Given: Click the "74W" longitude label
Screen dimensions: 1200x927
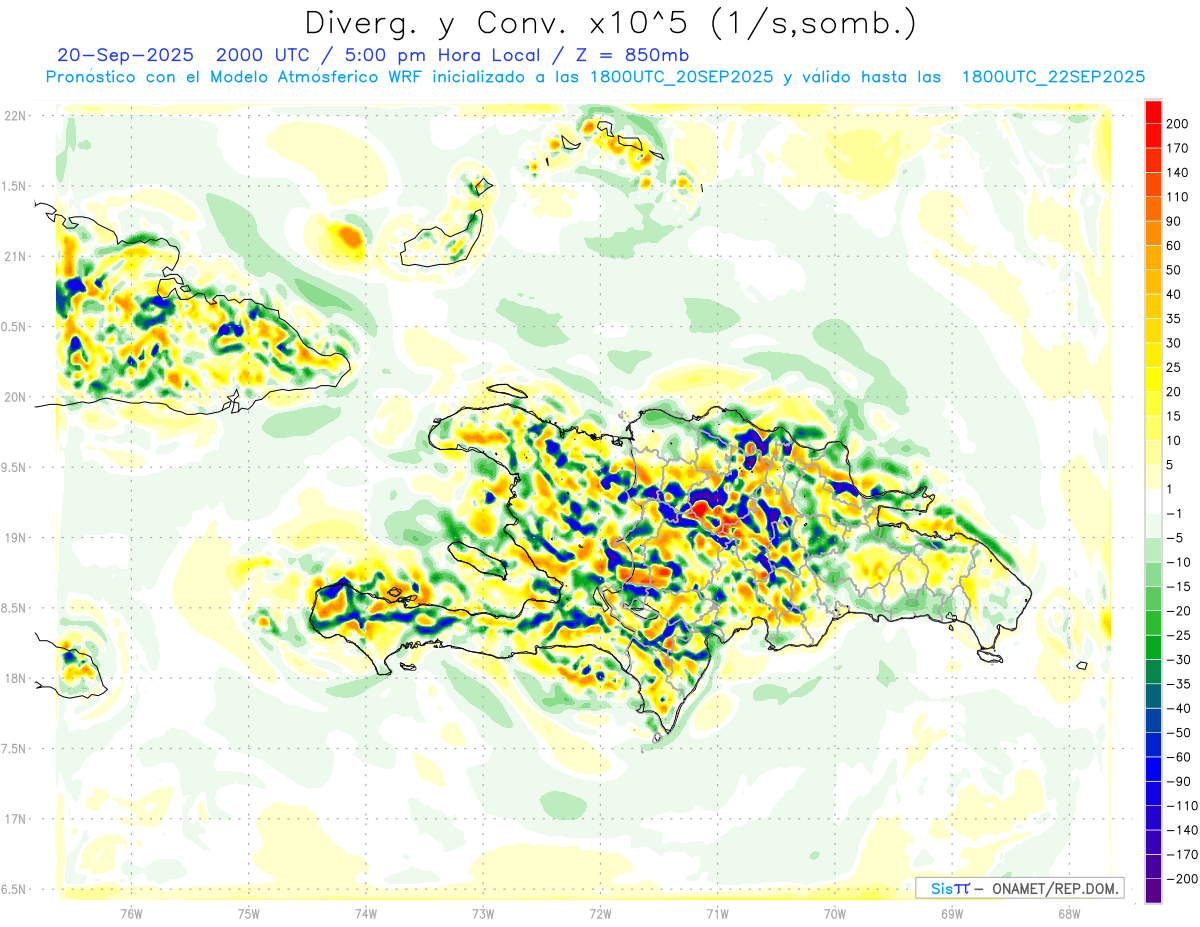Looking at the screenshot, I should 366,913.
